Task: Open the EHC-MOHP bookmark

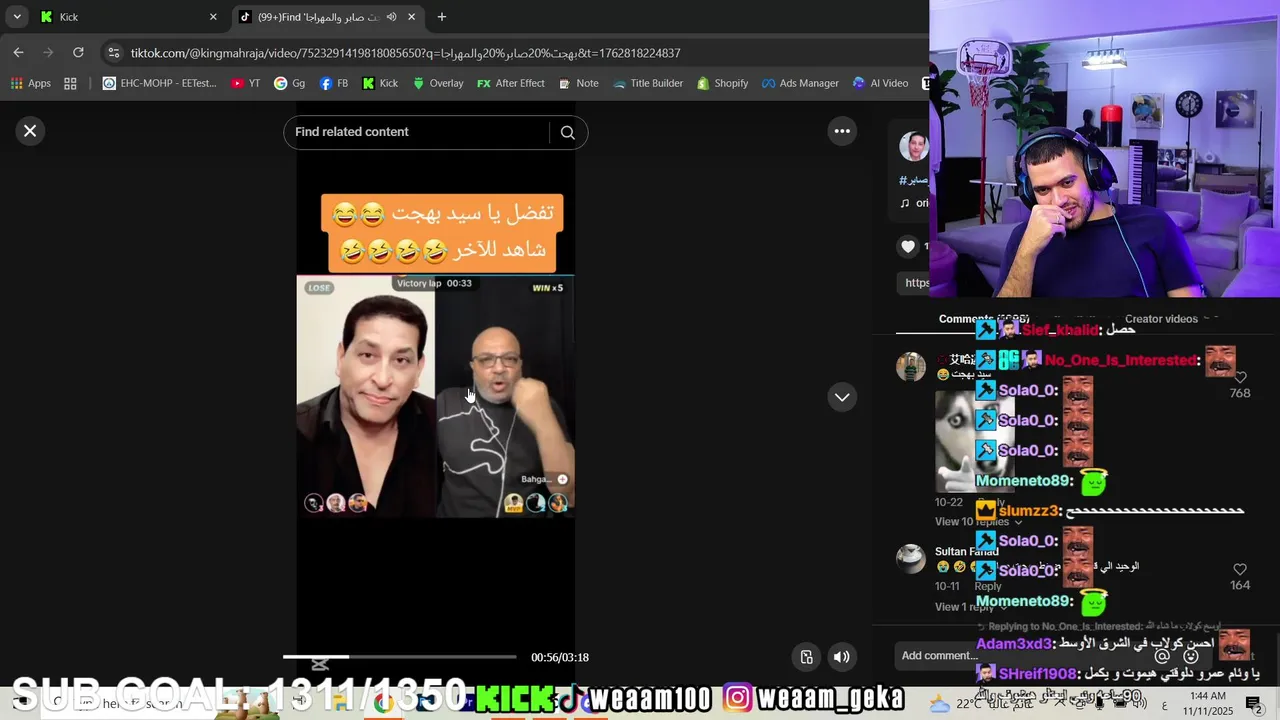Action: coord(159,83)
